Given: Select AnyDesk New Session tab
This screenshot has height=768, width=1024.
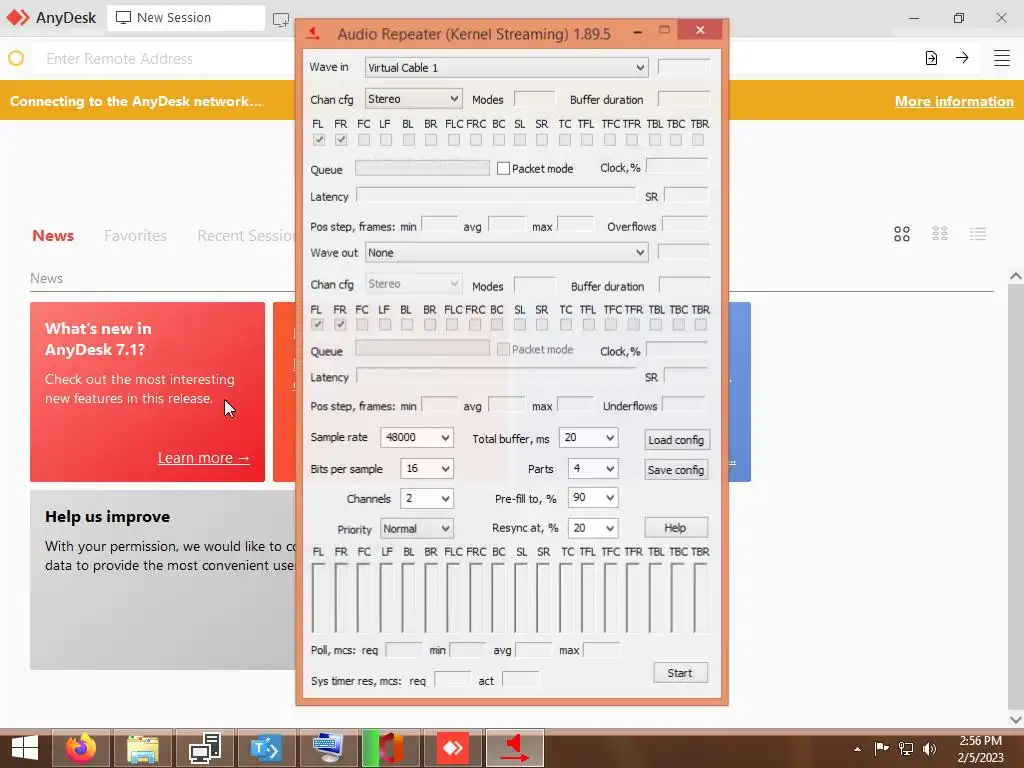Looking at the screenshot, I should point(186,18).
